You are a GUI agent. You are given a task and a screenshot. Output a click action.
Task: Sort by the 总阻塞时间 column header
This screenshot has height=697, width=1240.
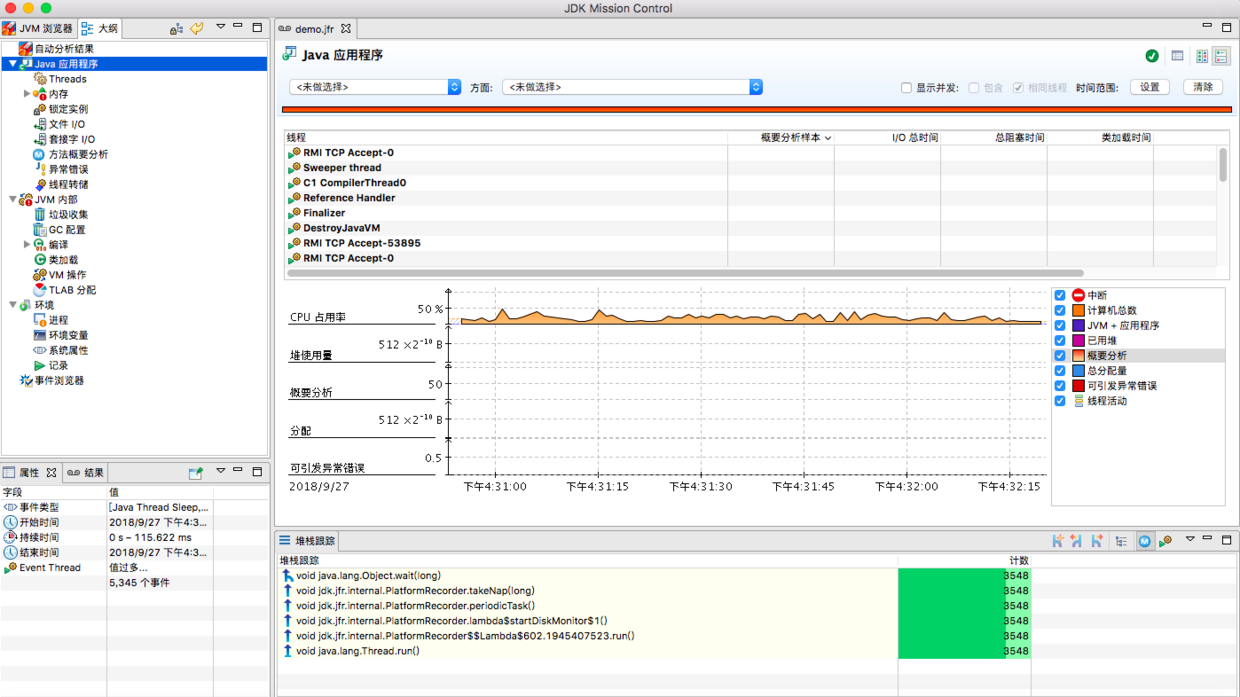pyautogui.click(x=993, y=137)
